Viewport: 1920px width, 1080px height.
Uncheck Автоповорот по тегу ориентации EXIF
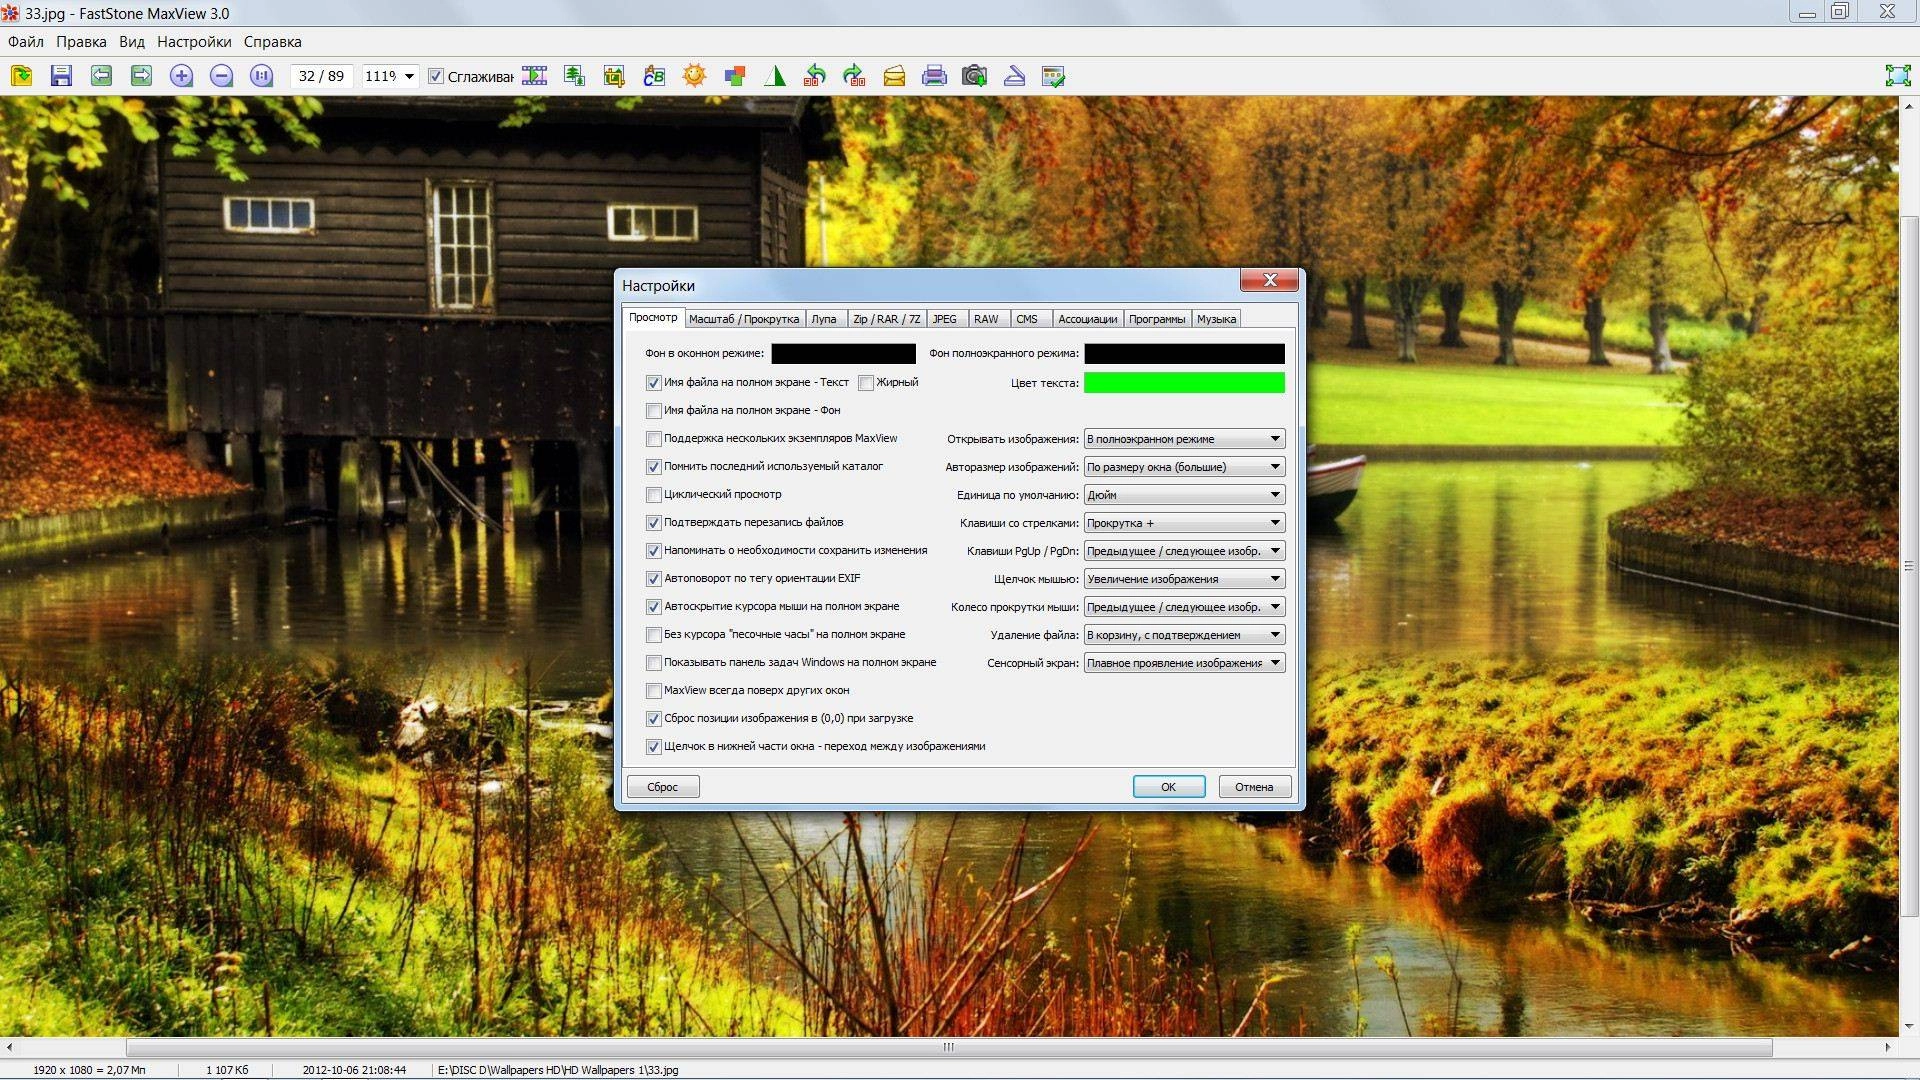tap(654, 579)
